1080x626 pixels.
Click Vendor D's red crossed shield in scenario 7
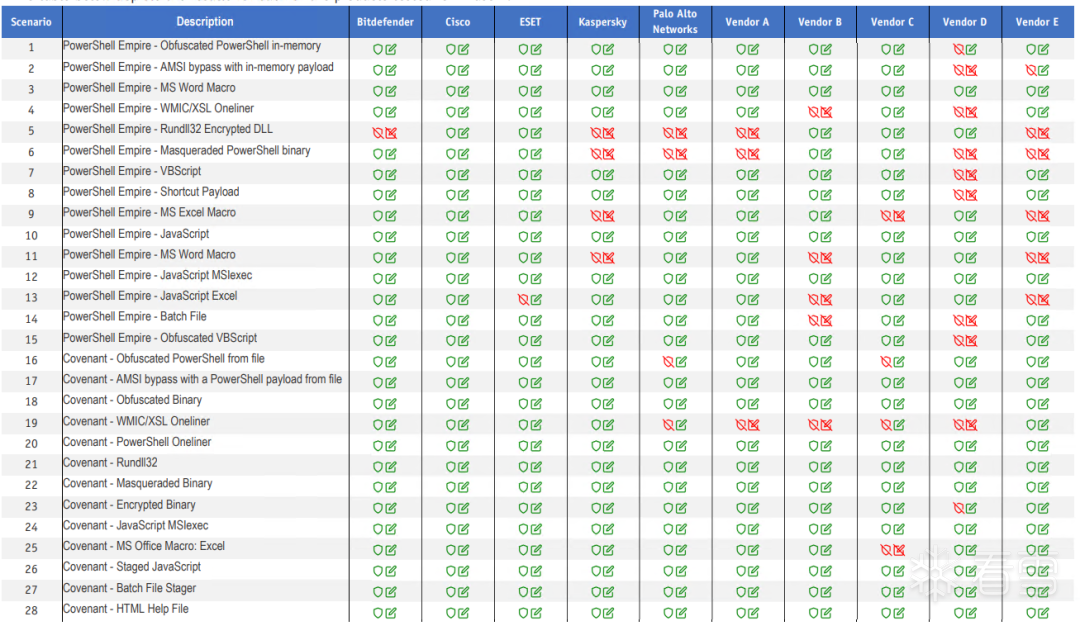pos(958,175)
